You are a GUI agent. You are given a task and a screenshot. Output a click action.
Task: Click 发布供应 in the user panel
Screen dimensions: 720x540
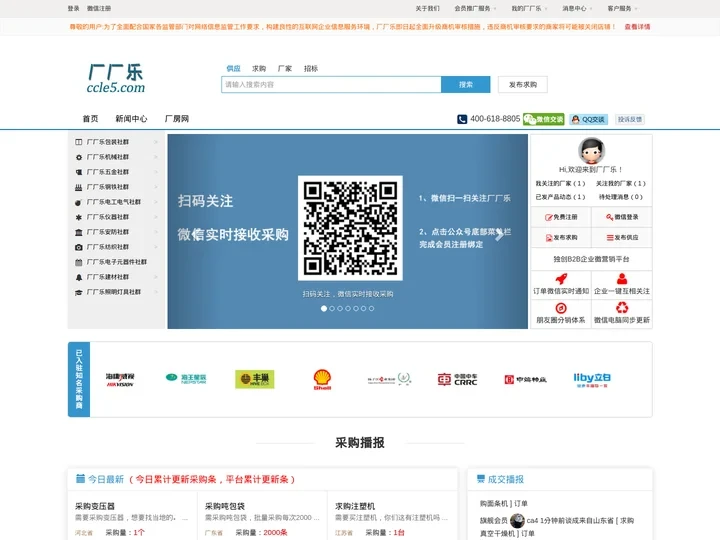coord(622,237)
